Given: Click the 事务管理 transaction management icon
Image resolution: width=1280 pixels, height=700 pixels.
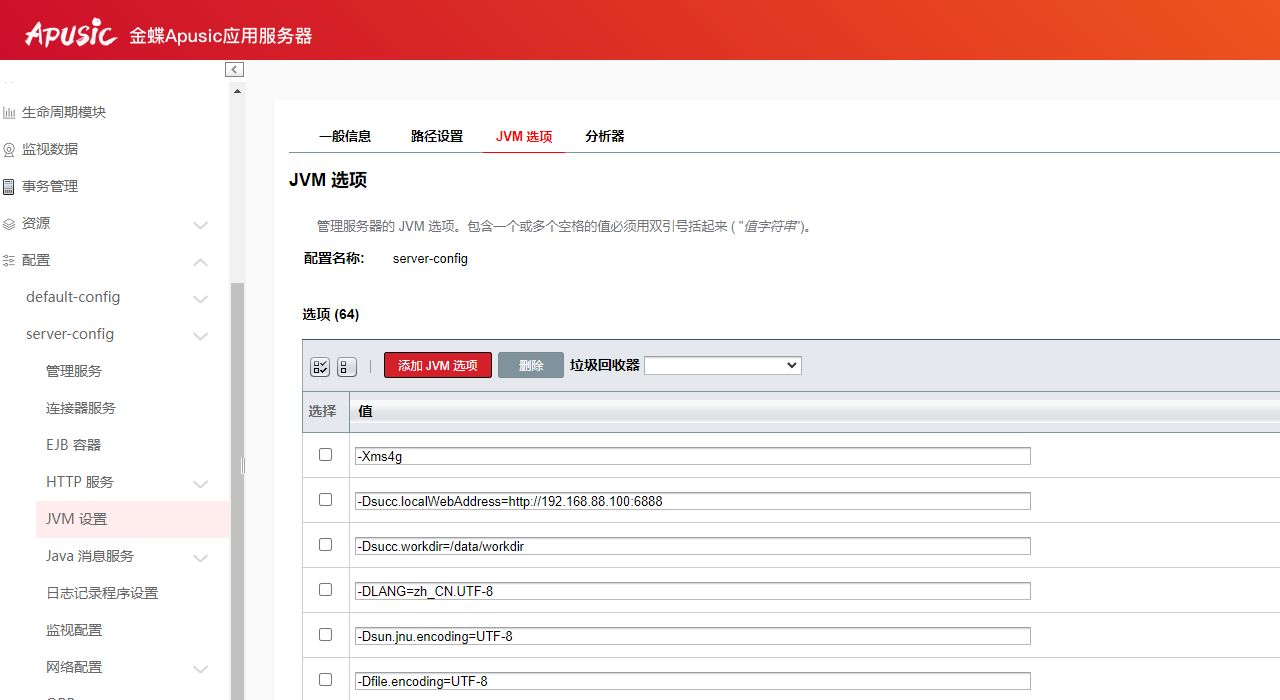Looking at the screenshot, I should (x=10, y=185).
